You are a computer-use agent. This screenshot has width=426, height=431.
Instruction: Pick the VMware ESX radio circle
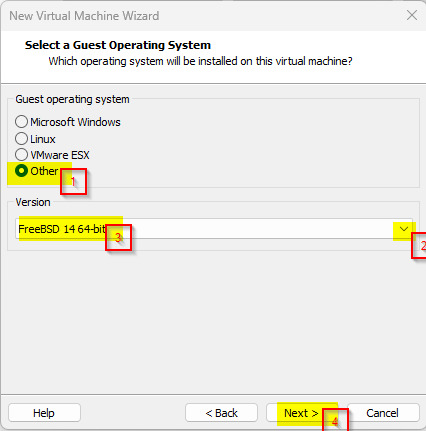[21, 155]
